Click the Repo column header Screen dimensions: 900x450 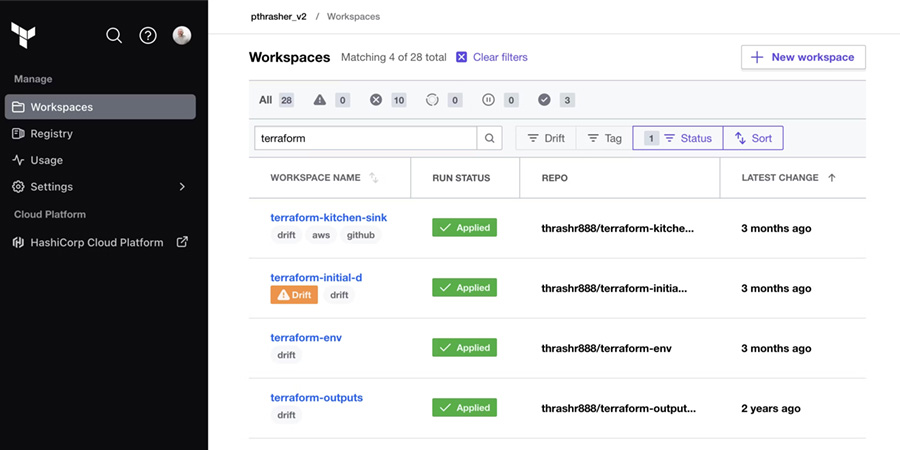coord(554,178)
